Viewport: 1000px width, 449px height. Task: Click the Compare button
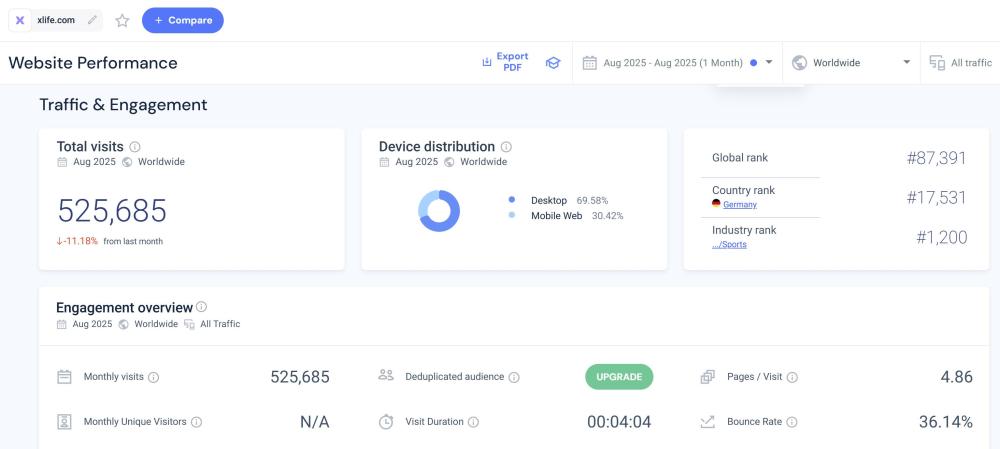tap(182, 20)
